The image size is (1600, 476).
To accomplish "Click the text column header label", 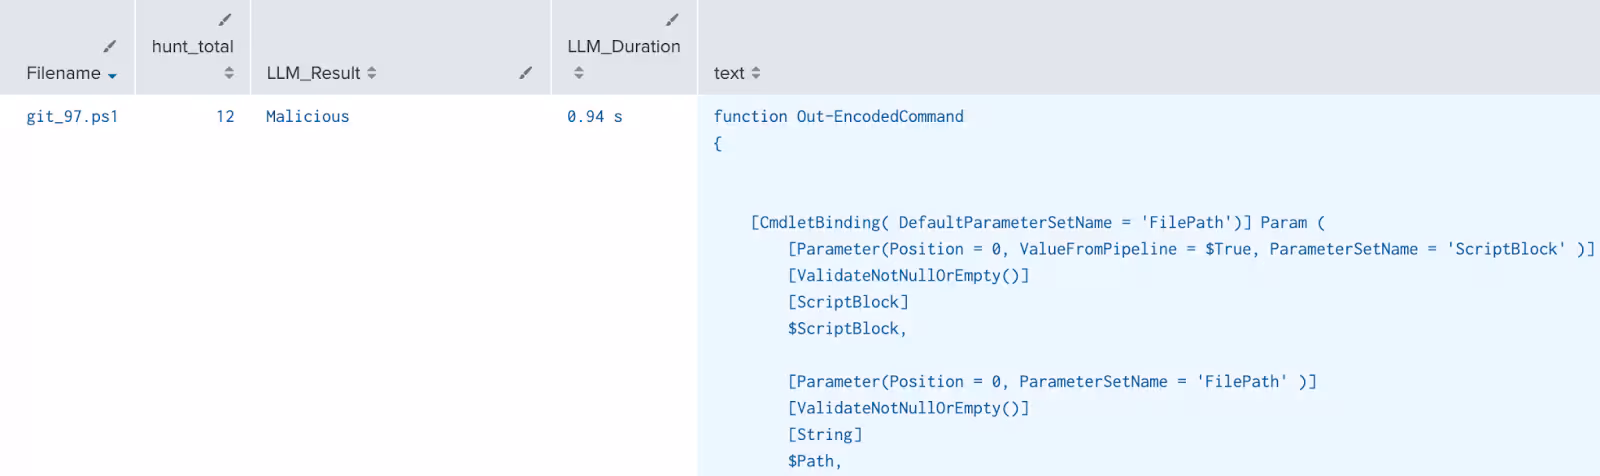I will [x=729, y=73].
